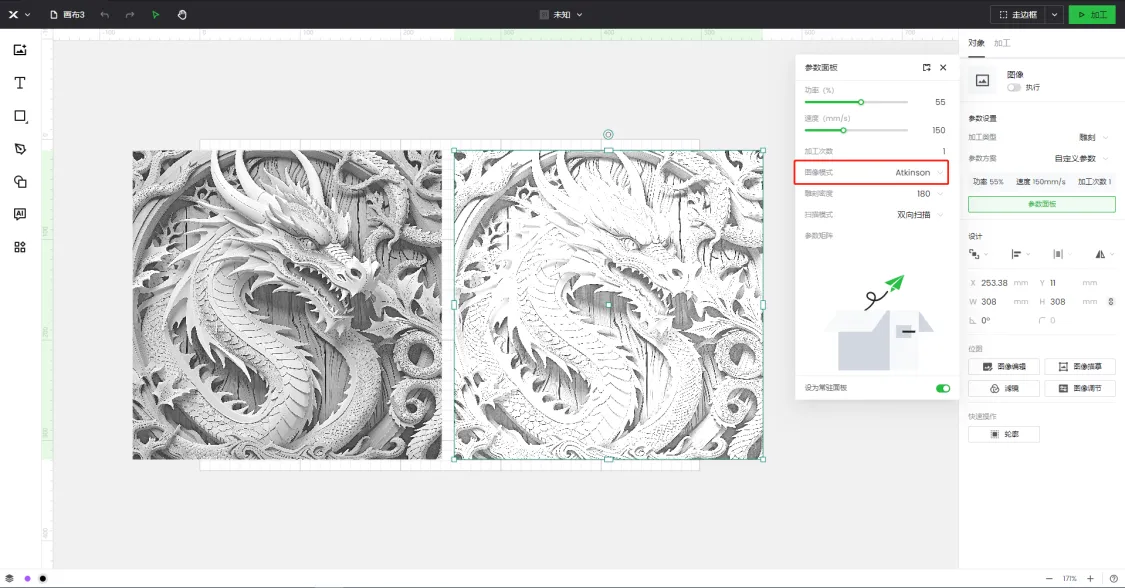Click the 图像描摹 image trace button

click(x=1080, y=366)
